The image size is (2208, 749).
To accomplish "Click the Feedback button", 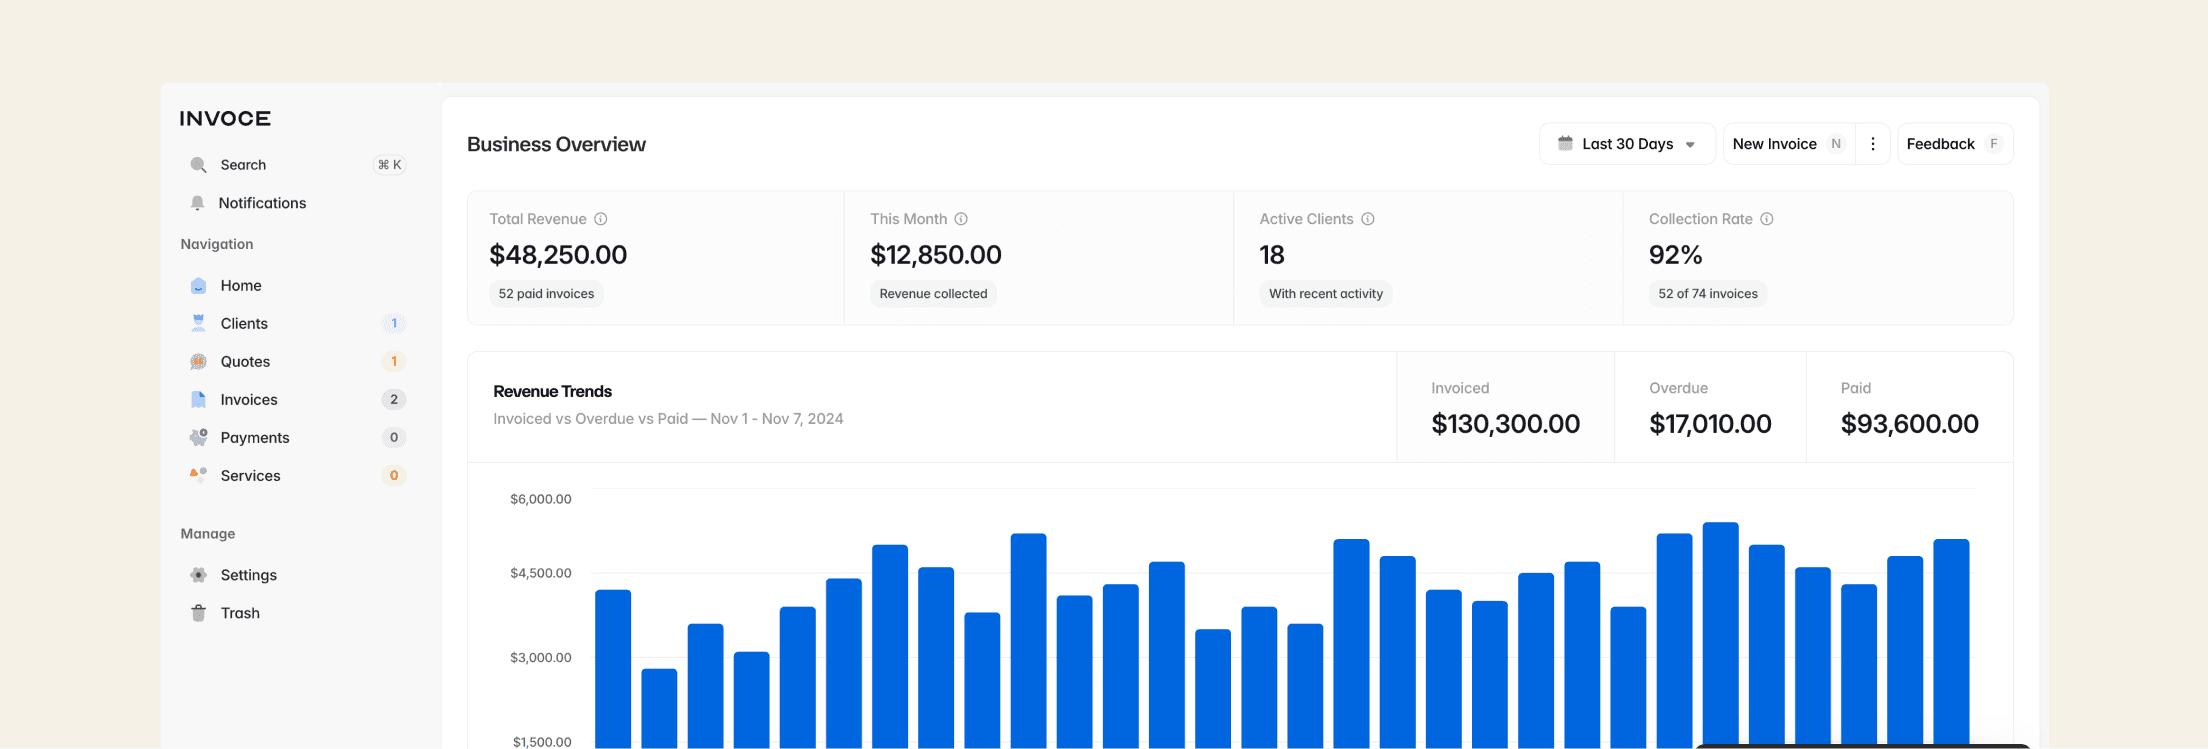I will (x=1955, y=144).
